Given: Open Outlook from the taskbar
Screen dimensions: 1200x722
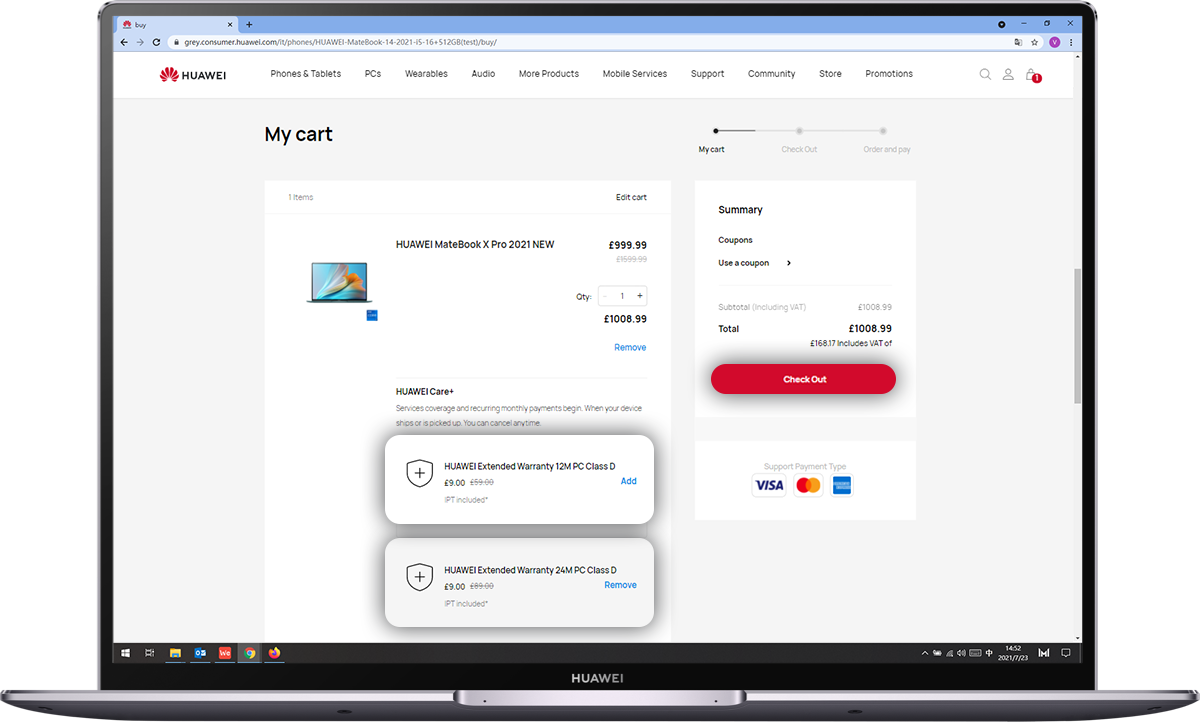Looking at the screenshot, I should tap(200, 653).
